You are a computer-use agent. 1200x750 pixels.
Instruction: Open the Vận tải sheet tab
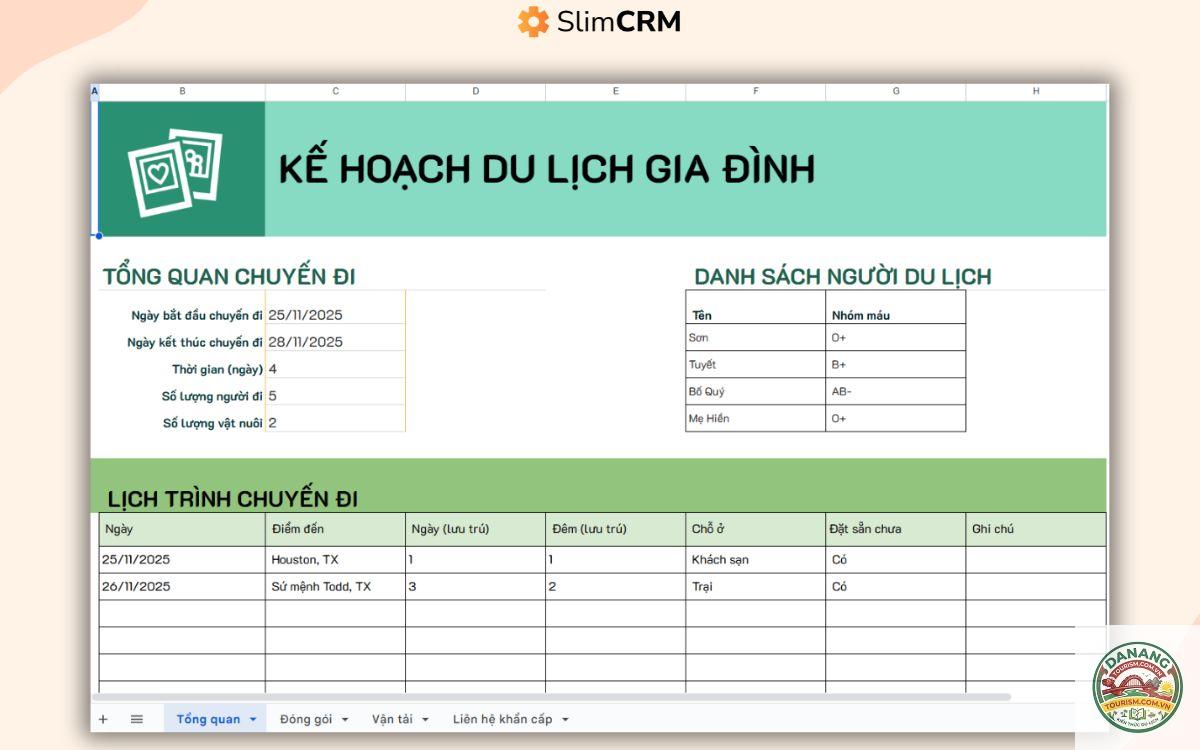pos(394,719)
